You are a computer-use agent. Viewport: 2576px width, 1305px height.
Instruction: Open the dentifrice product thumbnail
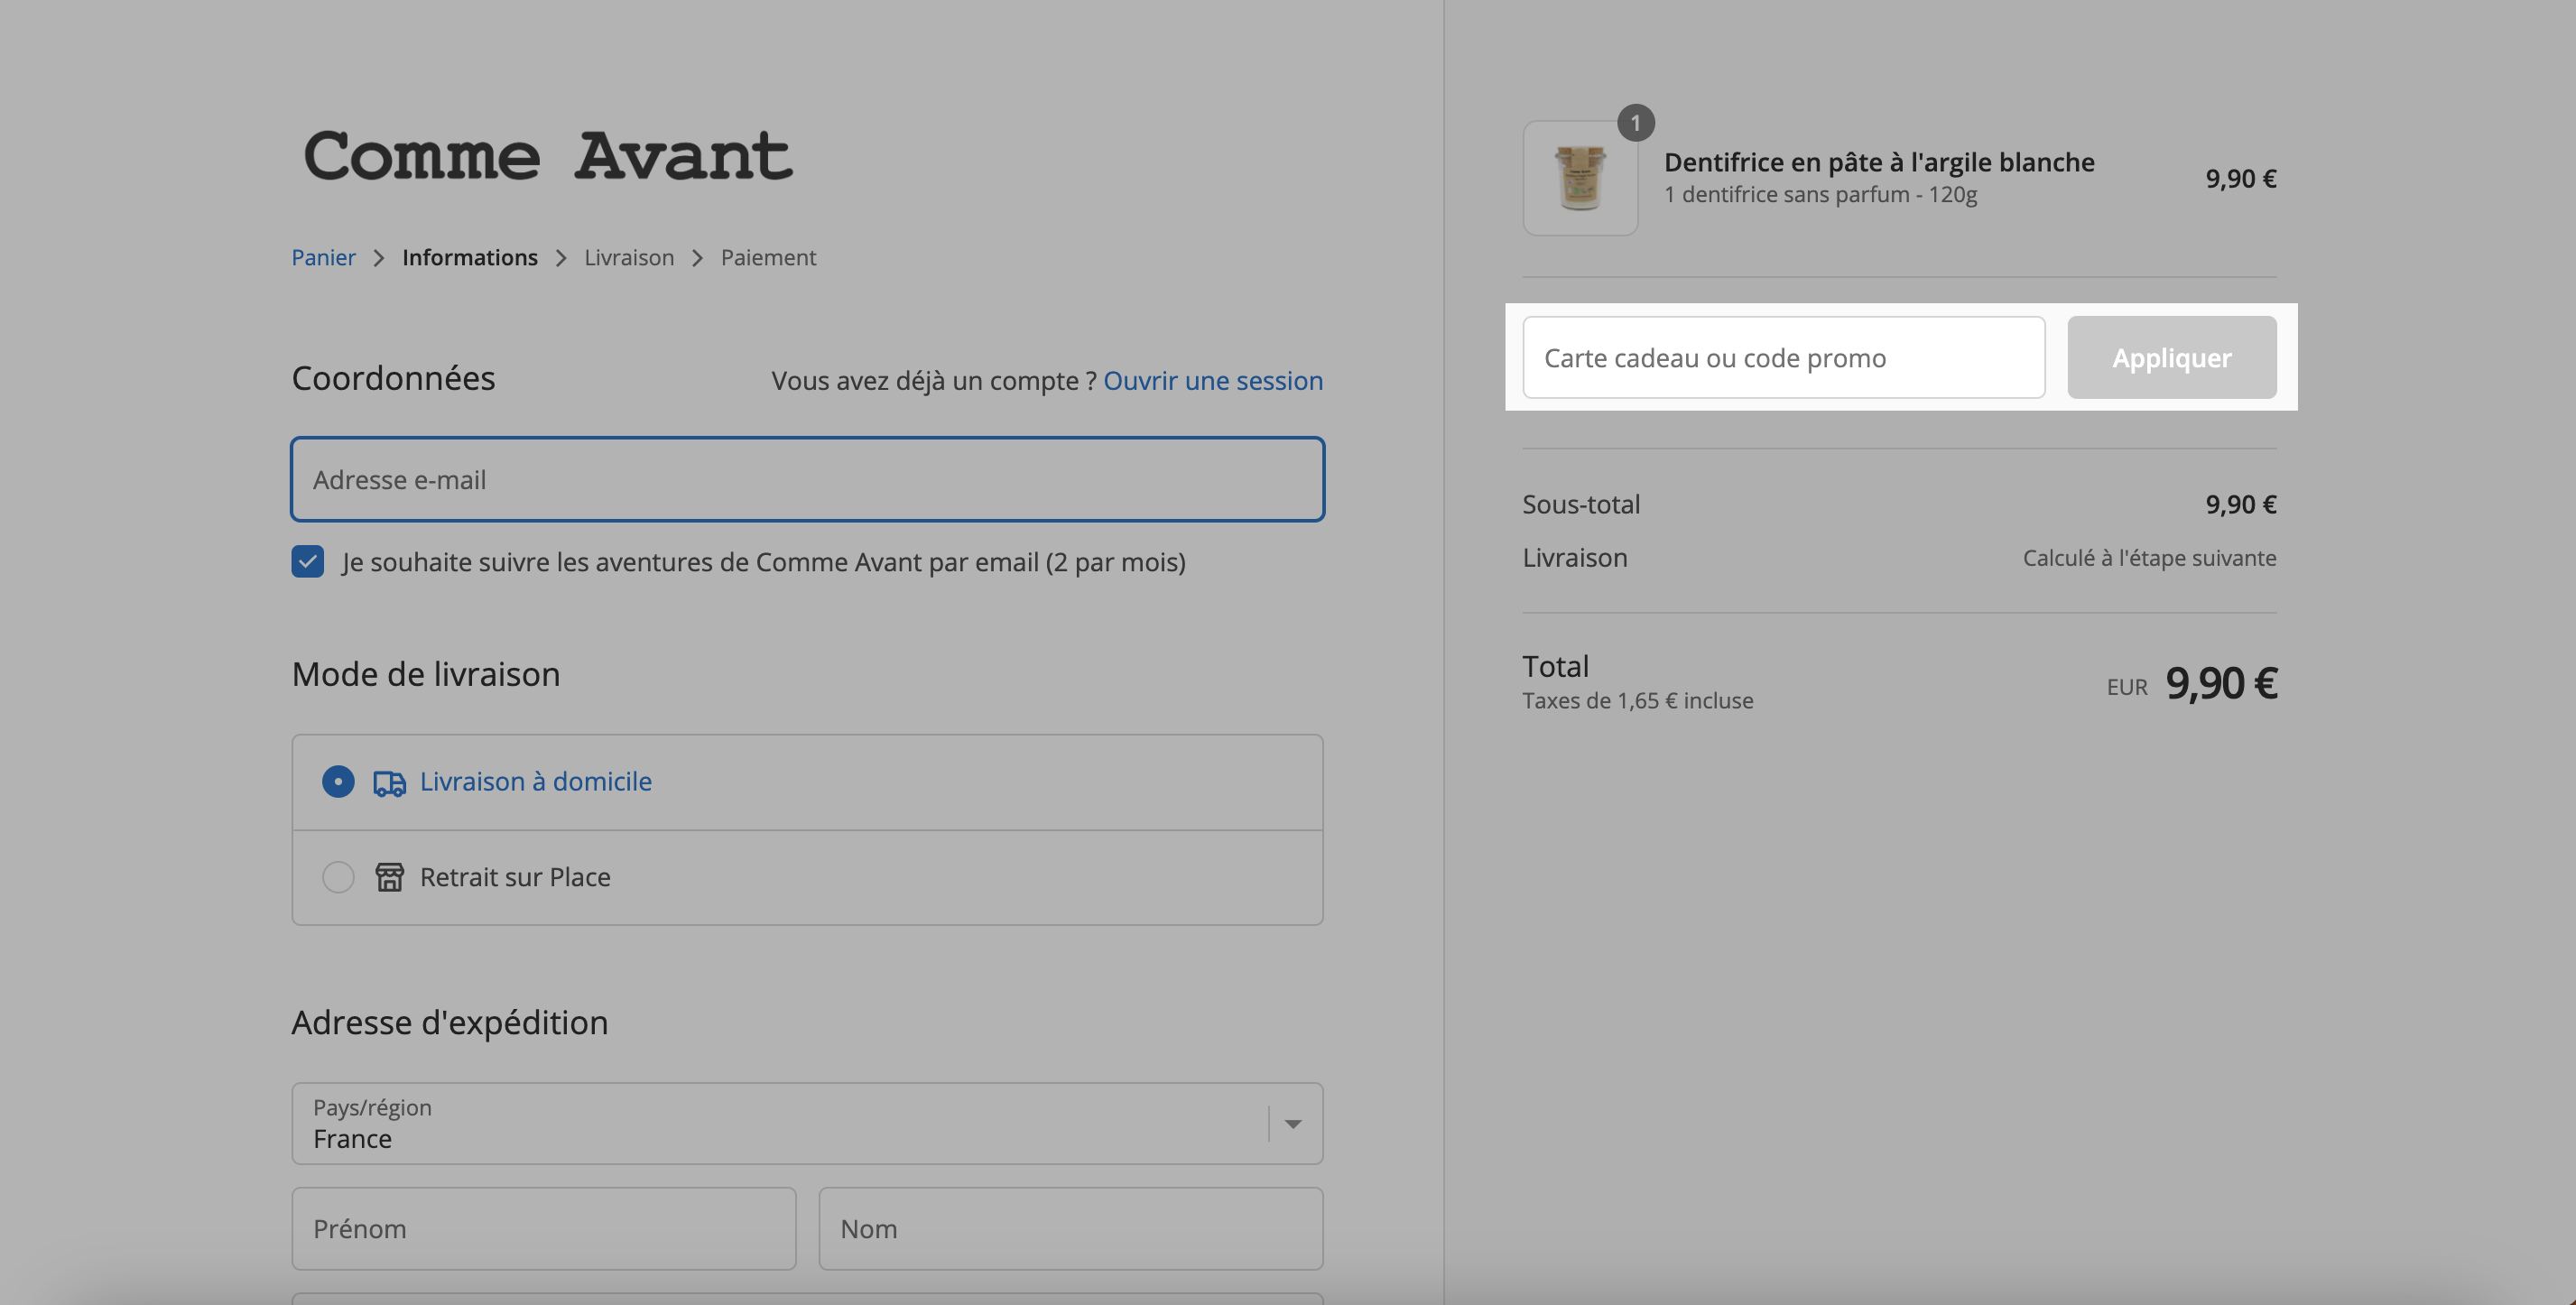coord(1580,178)
